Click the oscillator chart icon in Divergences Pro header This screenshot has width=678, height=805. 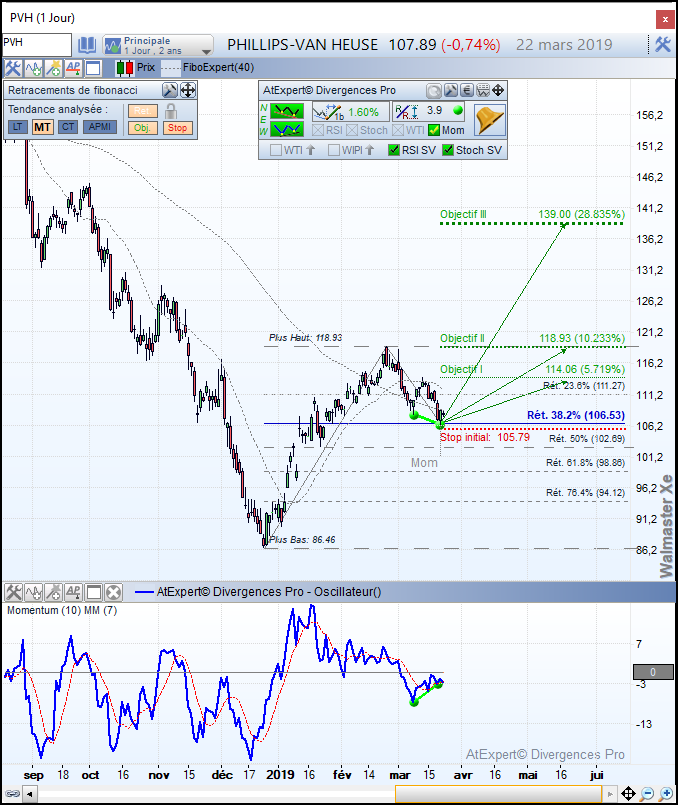[x=483, y=91]
